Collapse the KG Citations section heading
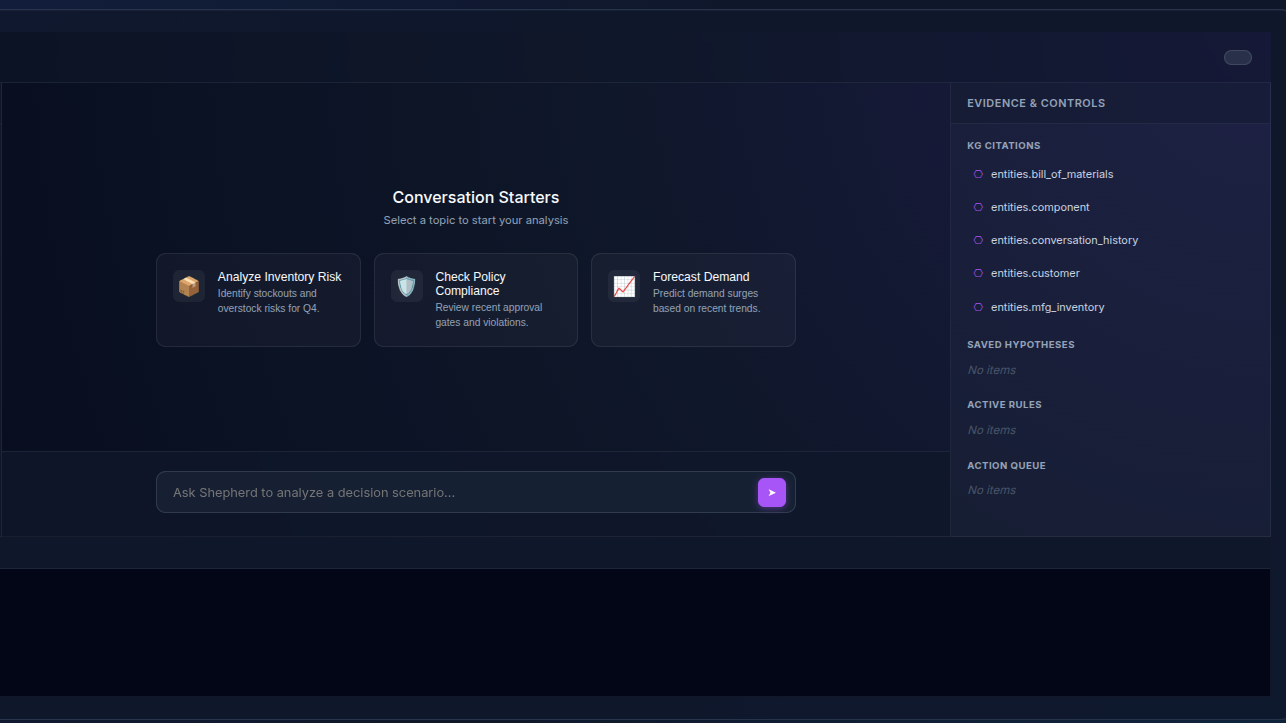Screen dimensions: 1286x723 pos(1003,145)
